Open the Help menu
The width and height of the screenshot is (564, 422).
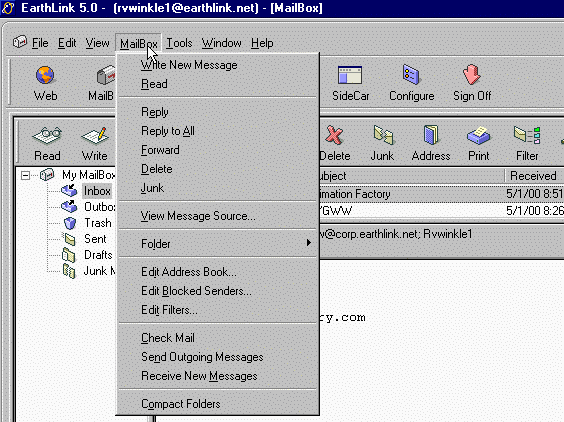point(262,43)
